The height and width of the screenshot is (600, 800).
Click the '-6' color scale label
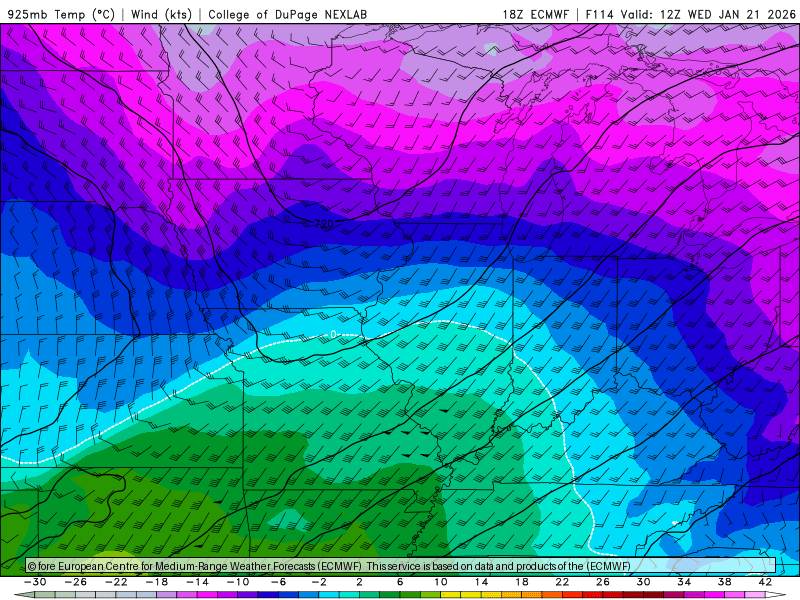point(279,582)
